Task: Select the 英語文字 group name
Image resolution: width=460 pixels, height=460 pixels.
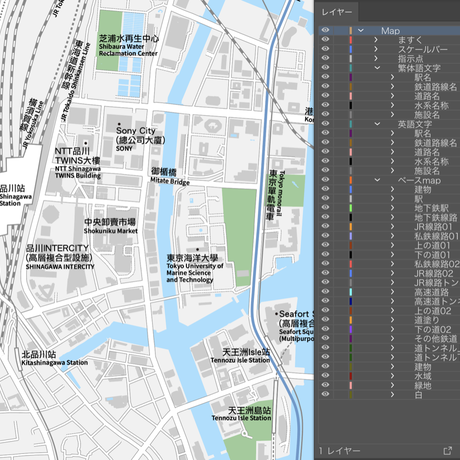Action: [415, 124]
